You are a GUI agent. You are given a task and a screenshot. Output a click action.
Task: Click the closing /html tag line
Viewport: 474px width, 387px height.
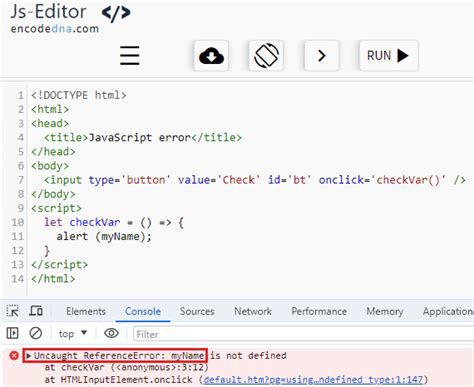pos(53,279)
